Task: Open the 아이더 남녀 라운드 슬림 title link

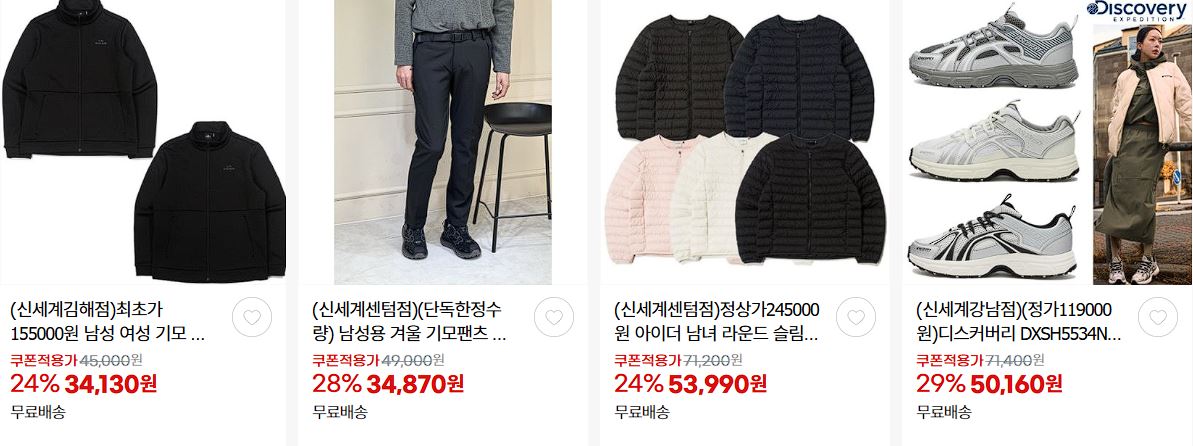Action: pos(717,321)
